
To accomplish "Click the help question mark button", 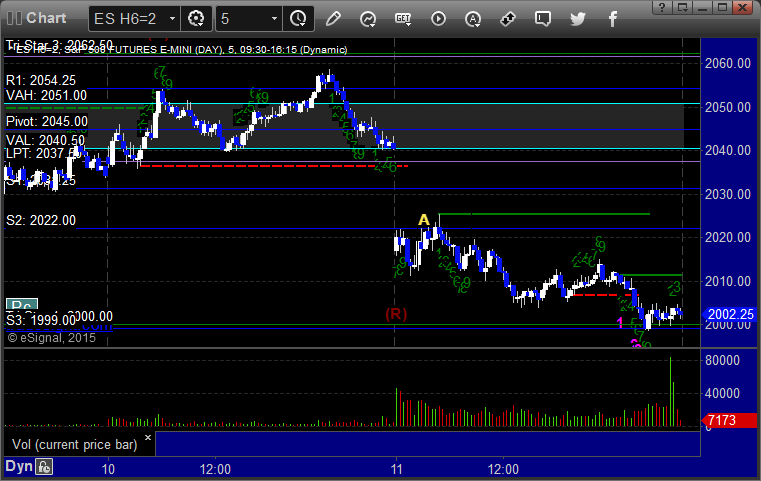I will pyautogui.click(x=662, y=7).
